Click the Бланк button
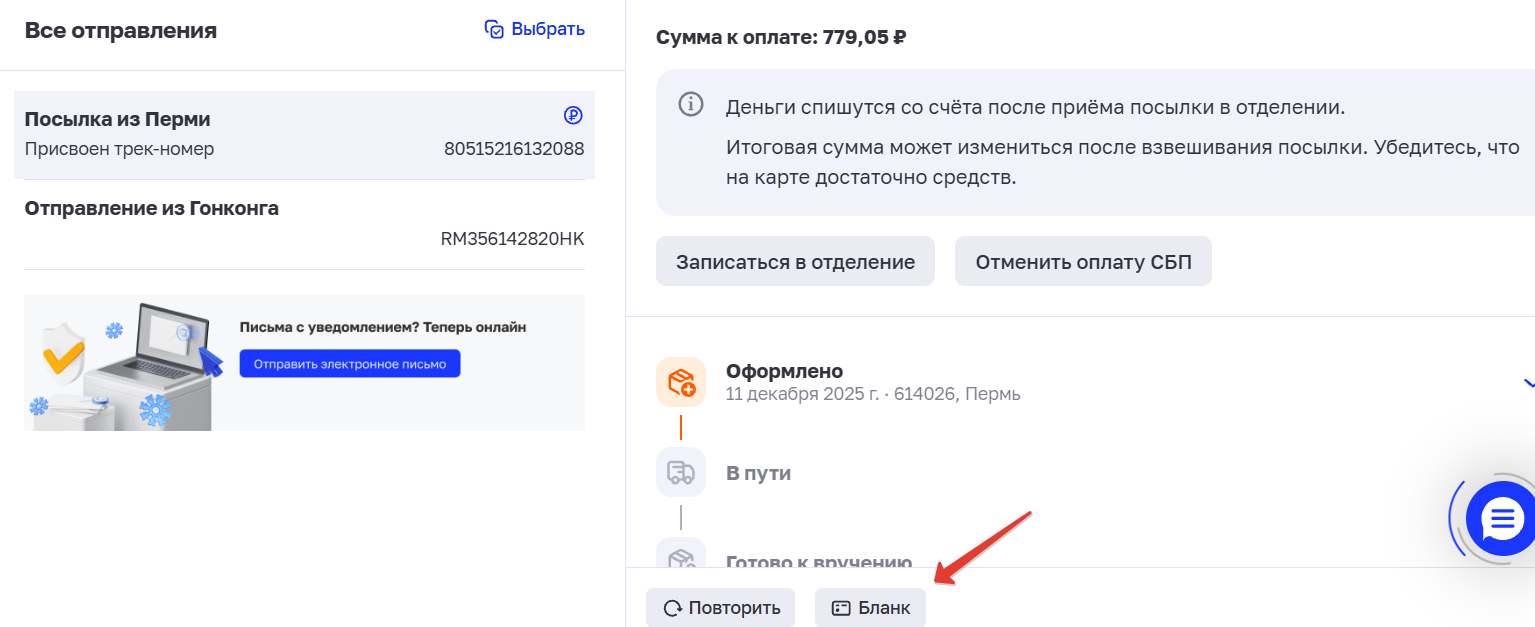Image resolution: width=1535 pixels, height=627 pixels. [870, 606]
